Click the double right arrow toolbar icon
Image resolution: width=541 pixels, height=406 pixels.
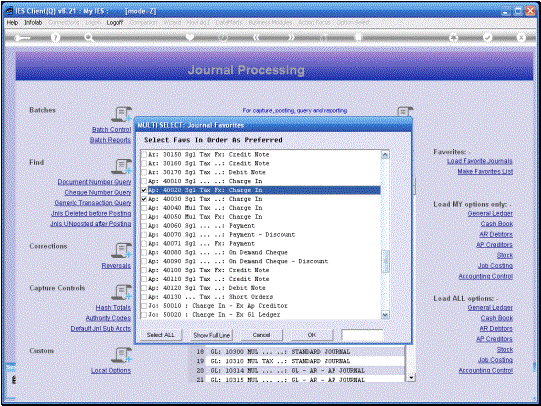tap(291, 38)
